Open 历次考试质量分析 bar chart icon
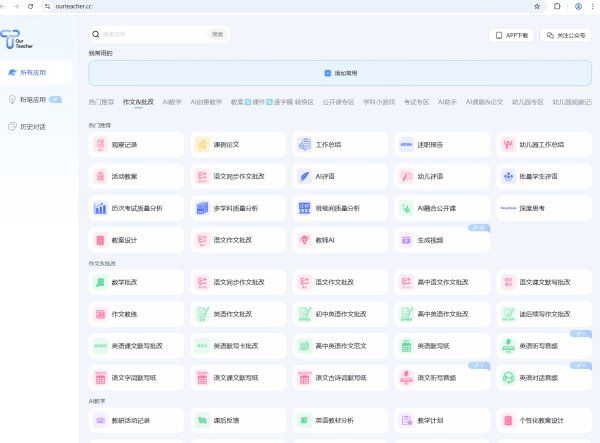This screenshot has height=443, width=600. pos(100,208)
